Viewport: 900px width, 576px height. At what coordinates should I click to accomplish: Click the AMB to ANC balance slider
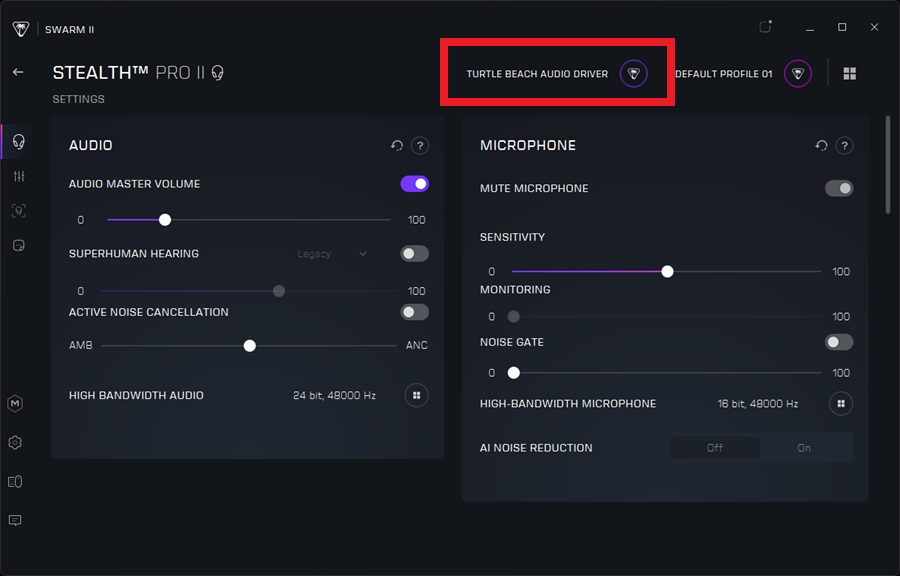[249, 345]
